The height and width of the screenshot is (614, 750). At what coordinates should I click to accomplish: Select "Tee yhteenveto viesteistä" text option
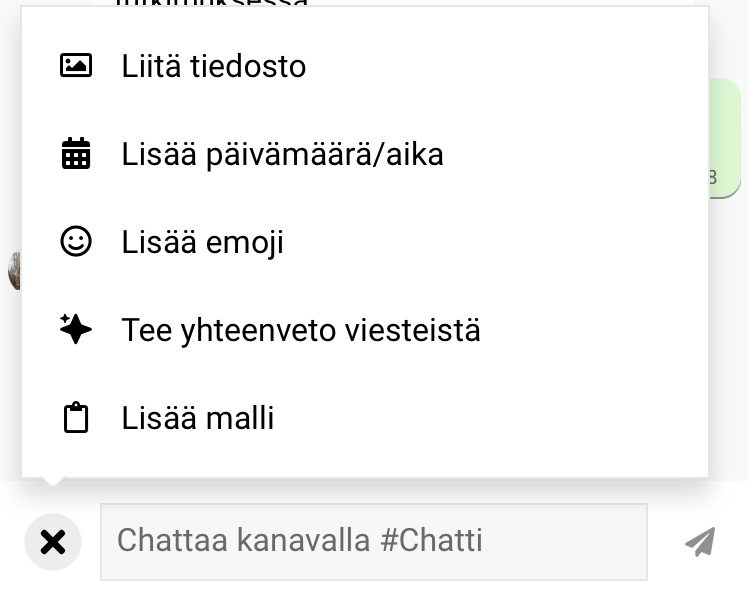301,330
